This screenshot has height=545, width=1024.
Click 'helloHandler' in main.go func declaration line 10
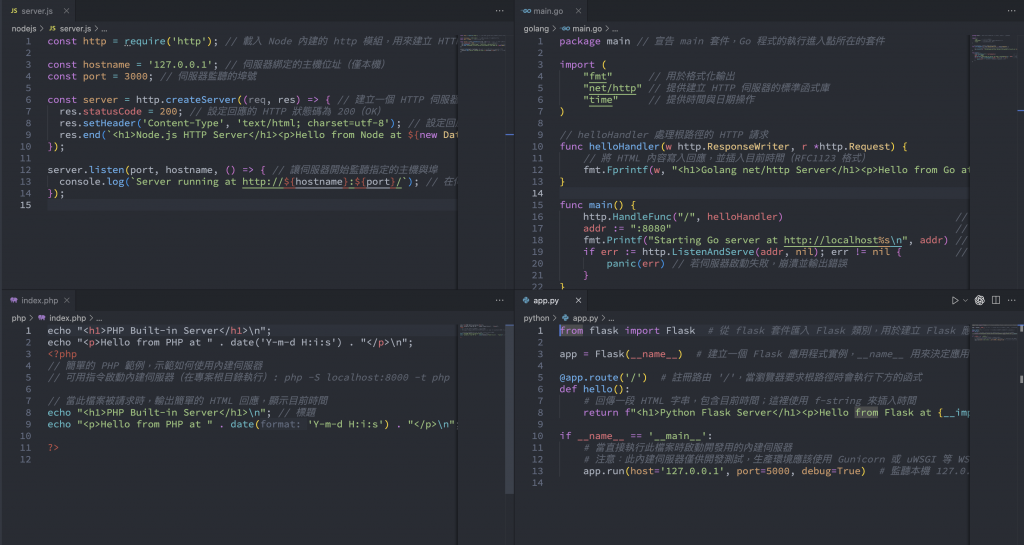click(624, 147)
